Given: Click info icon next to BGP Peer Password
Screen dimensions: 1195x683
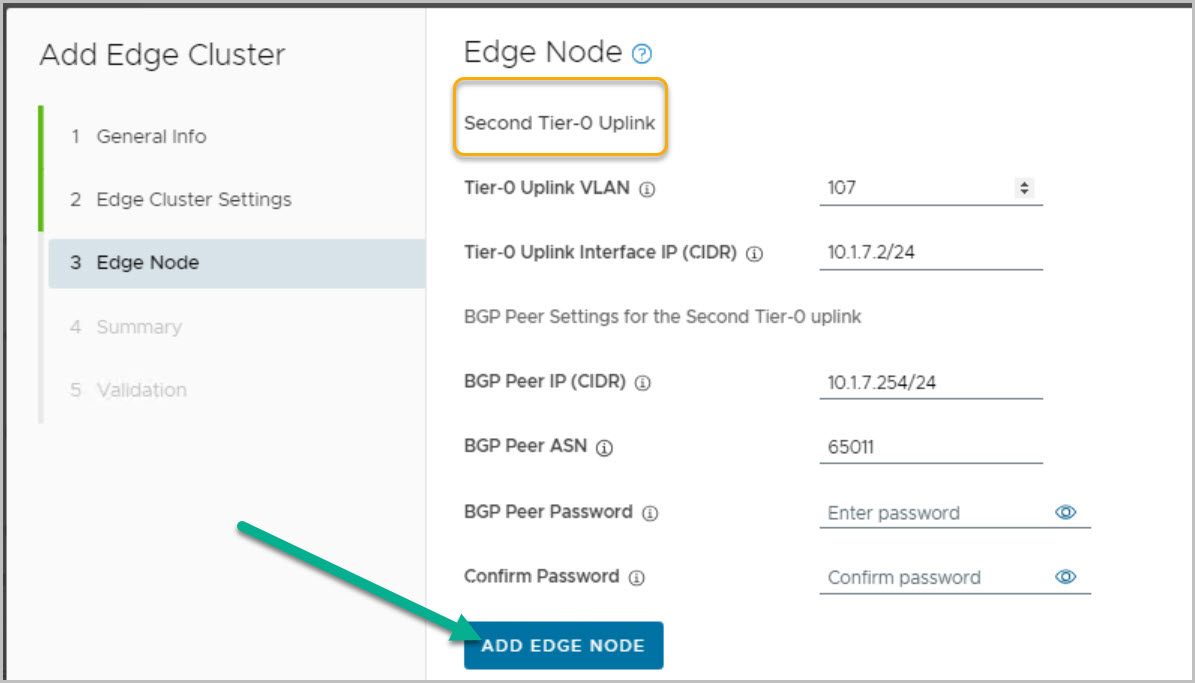Looking at the screenshot, I should [650, 513].
